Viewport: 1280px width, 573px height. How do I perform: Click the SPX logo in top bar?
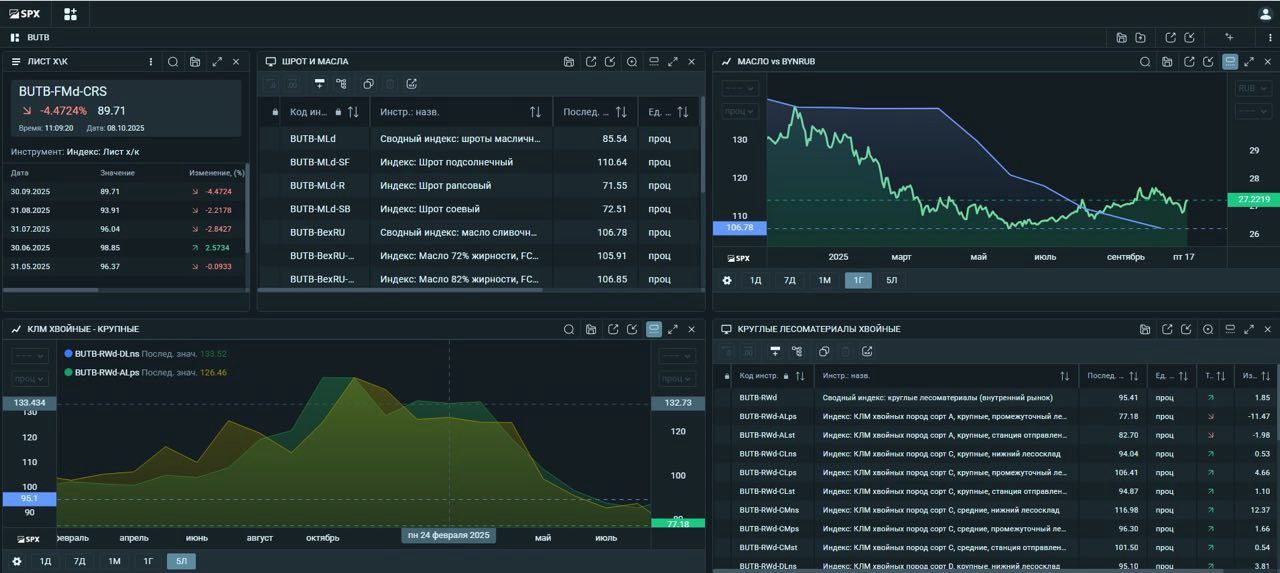(x=24, y=14)
